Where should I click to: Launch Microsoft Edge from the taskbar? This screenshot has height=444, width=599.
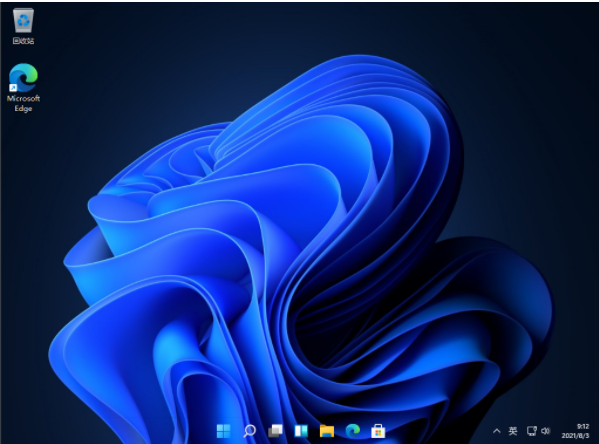pos(353,431)
